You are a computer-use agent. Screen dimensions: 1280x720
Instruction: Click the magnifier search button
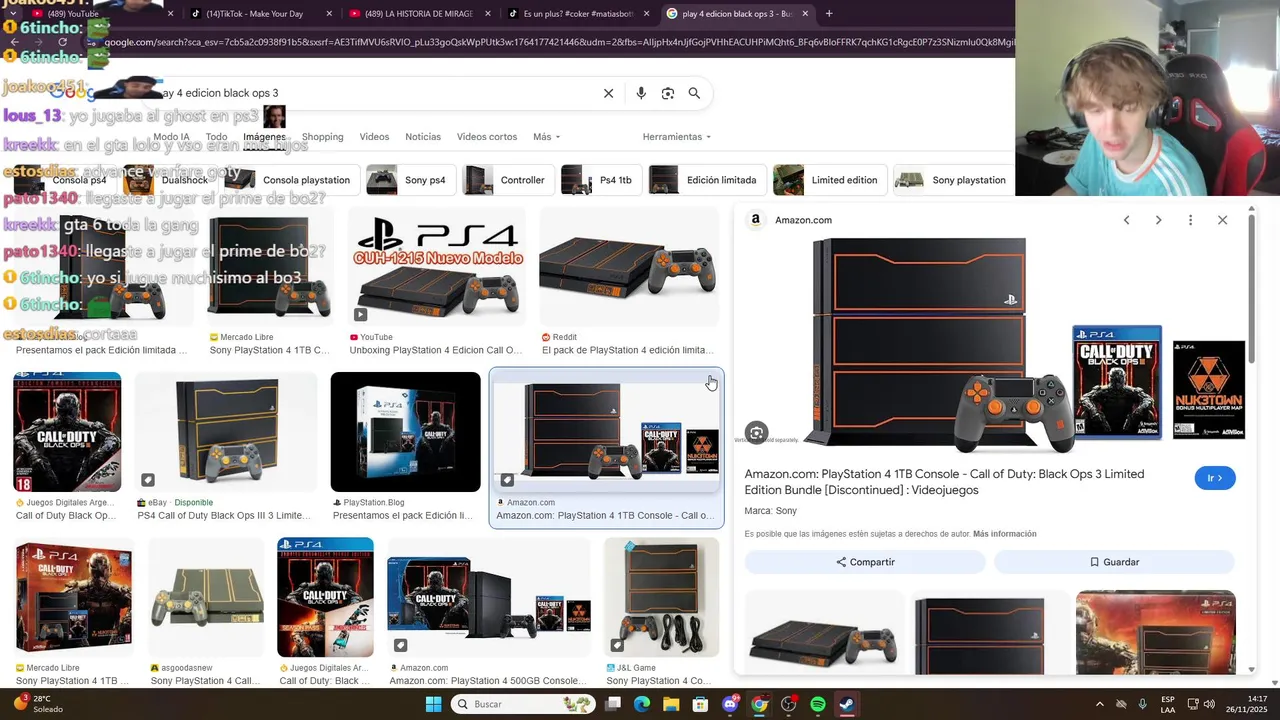pyautogui.click(x=694, y=93)
